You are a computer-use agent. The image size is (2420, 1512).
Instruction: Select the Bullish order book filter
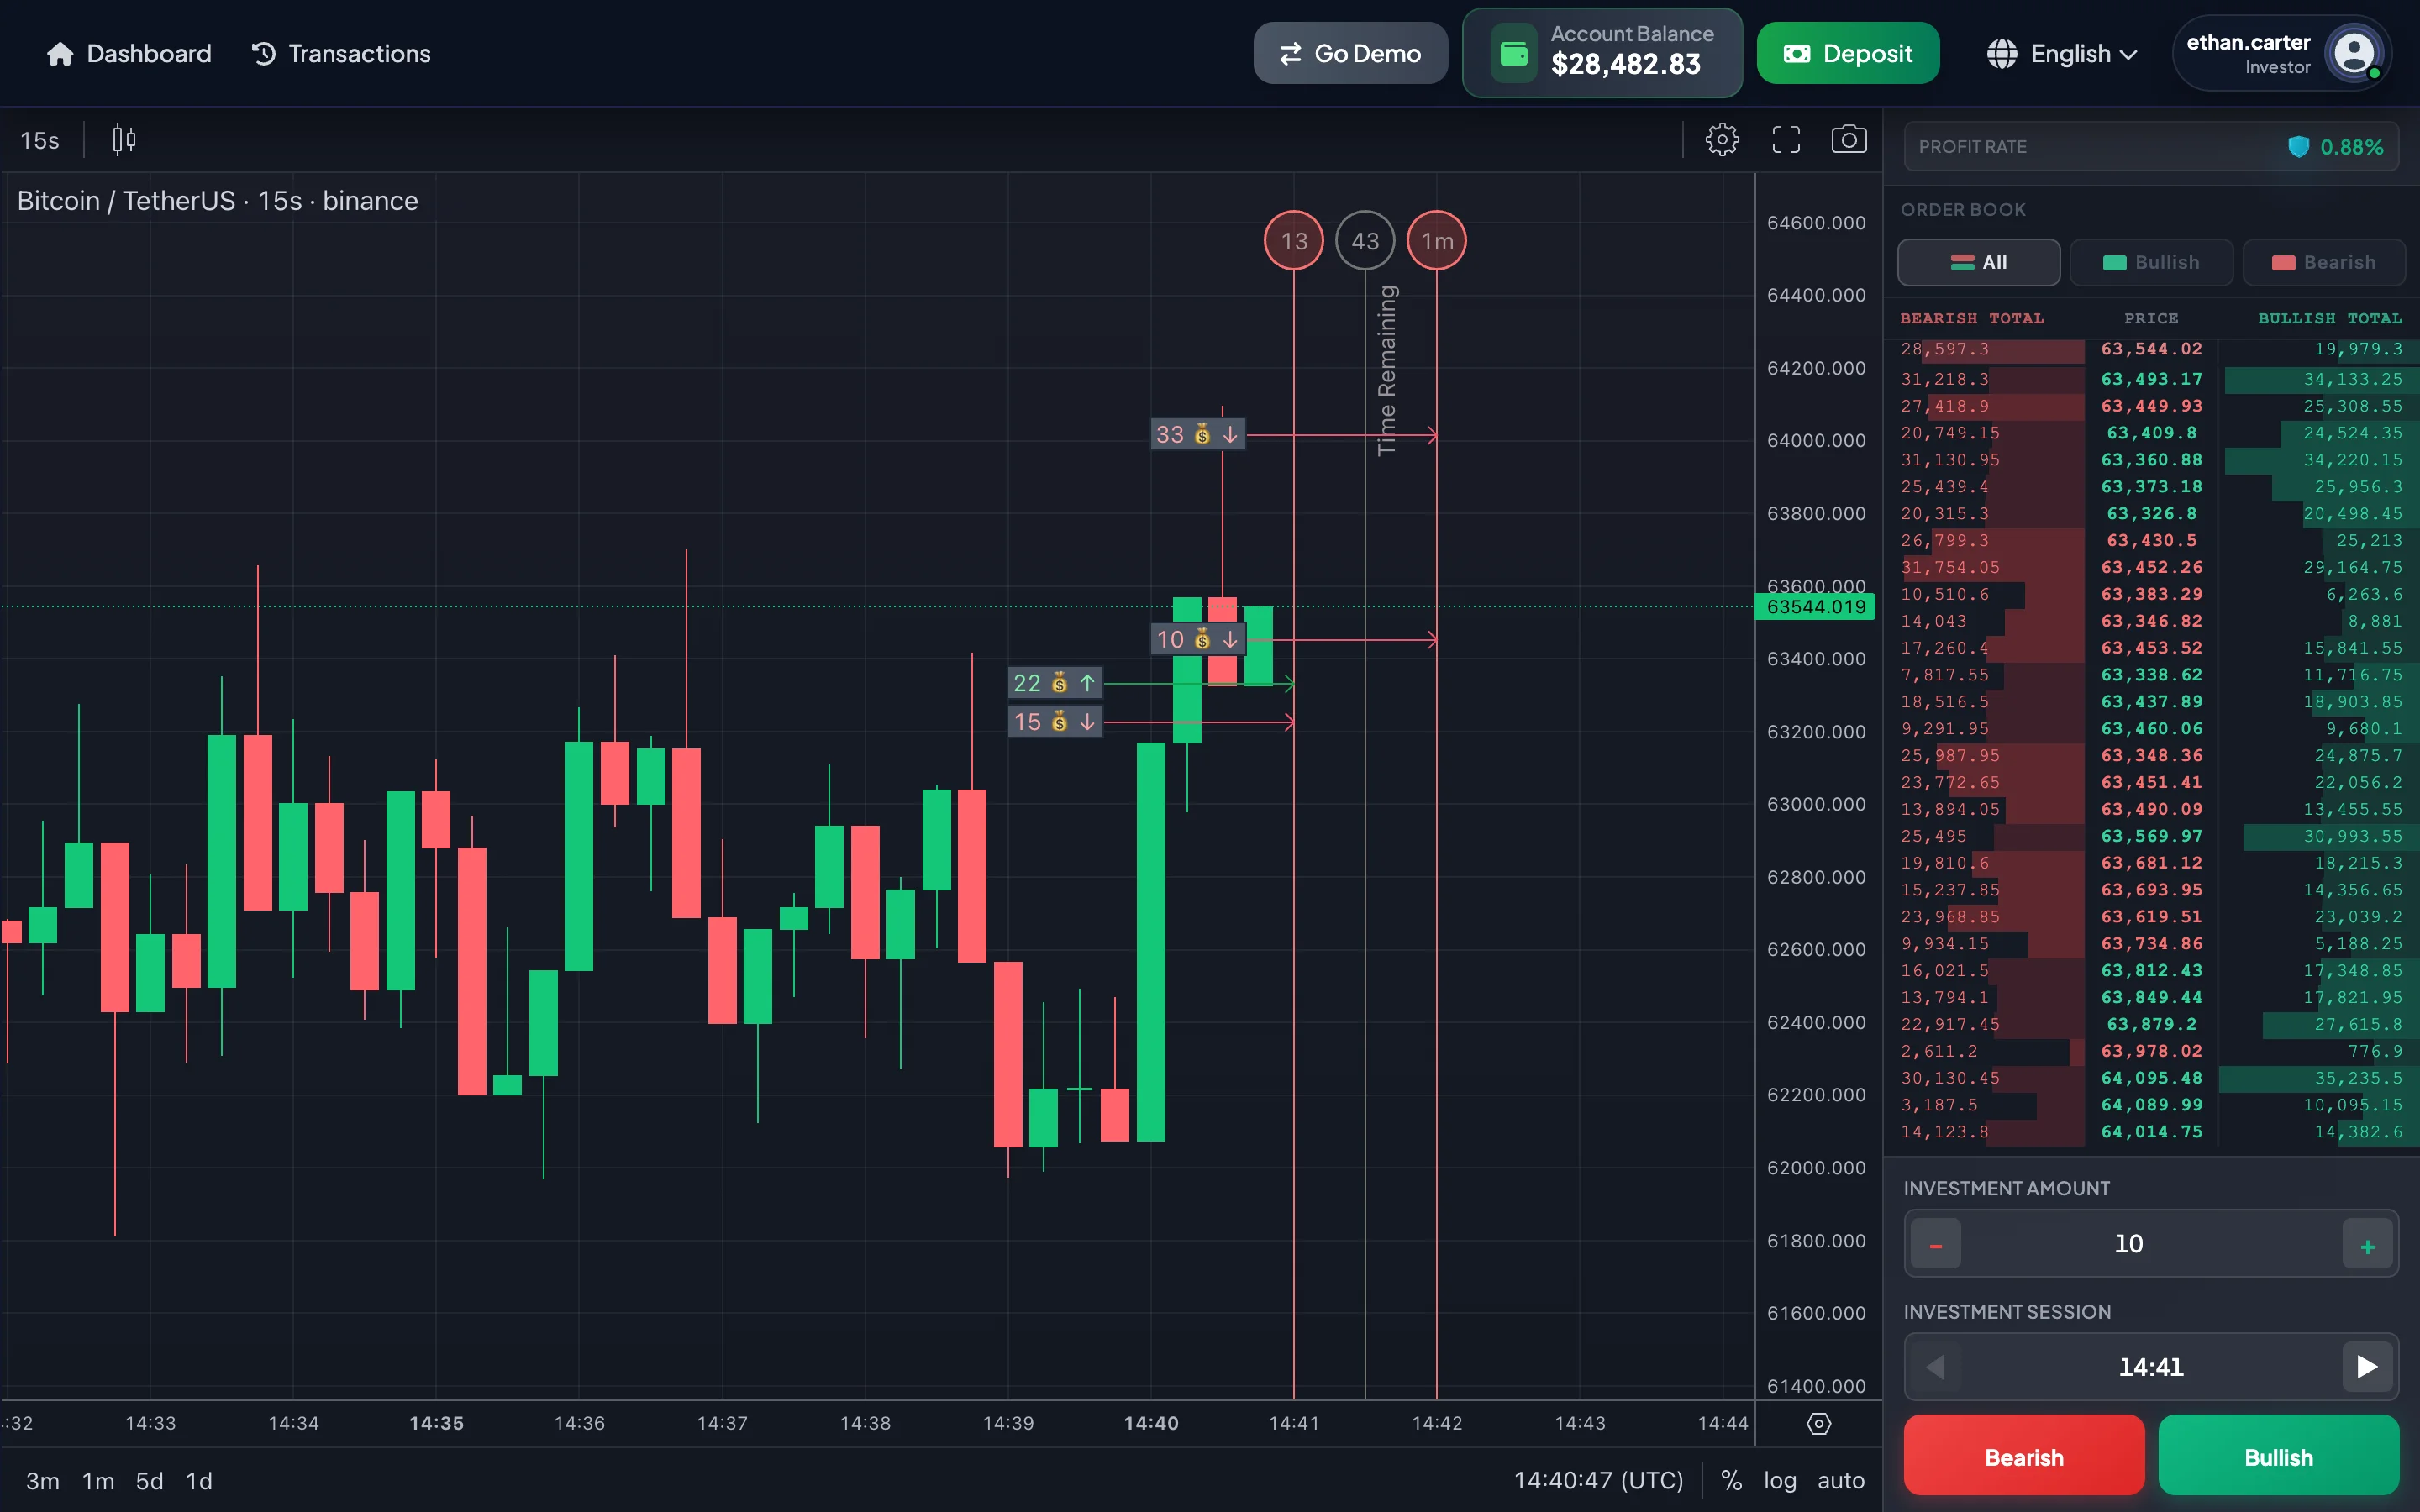pos(2151,262)
